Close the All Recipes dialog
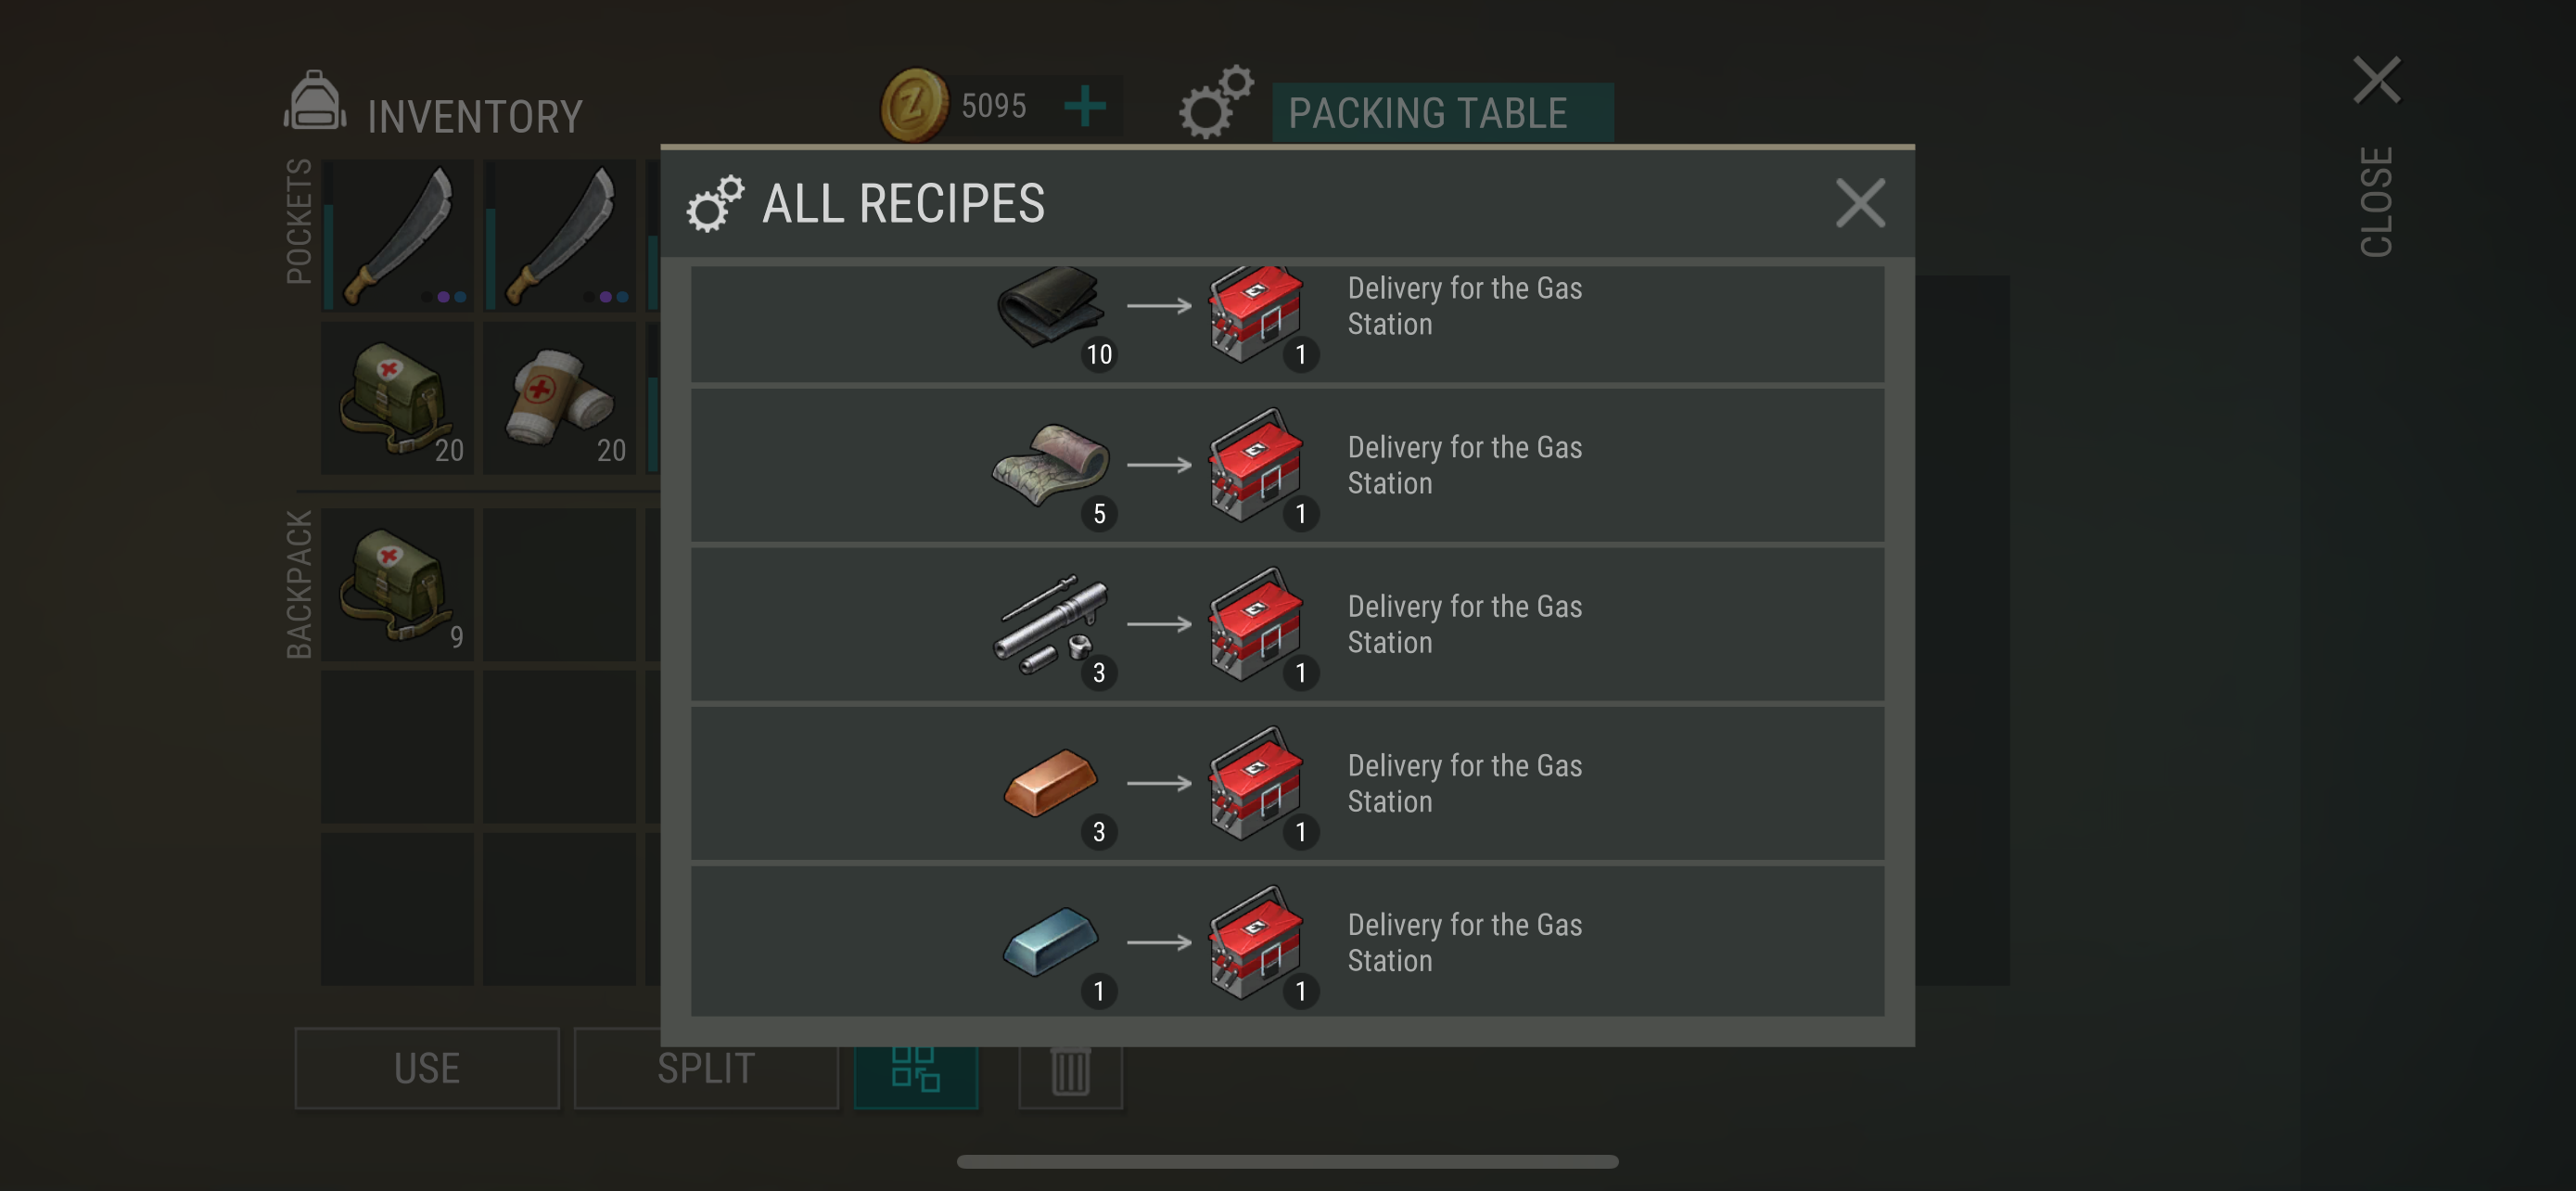The image size is (2576, 1191). click(1860, 203)
